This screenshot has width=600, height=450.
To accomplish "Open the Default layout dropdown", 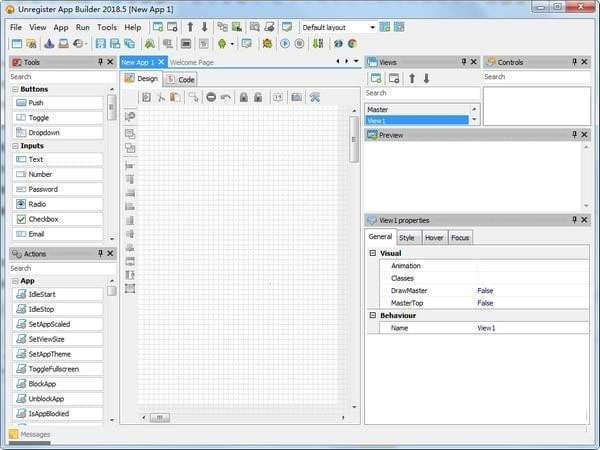I will click(x=339, y=28).
